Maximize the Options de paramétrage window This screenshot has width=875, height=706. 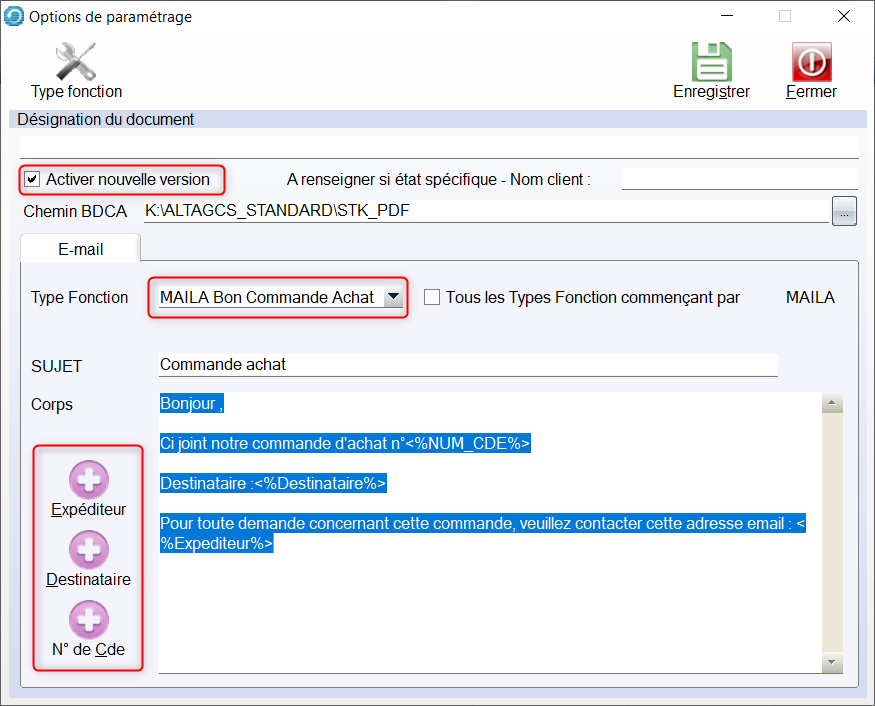point(785,16)
